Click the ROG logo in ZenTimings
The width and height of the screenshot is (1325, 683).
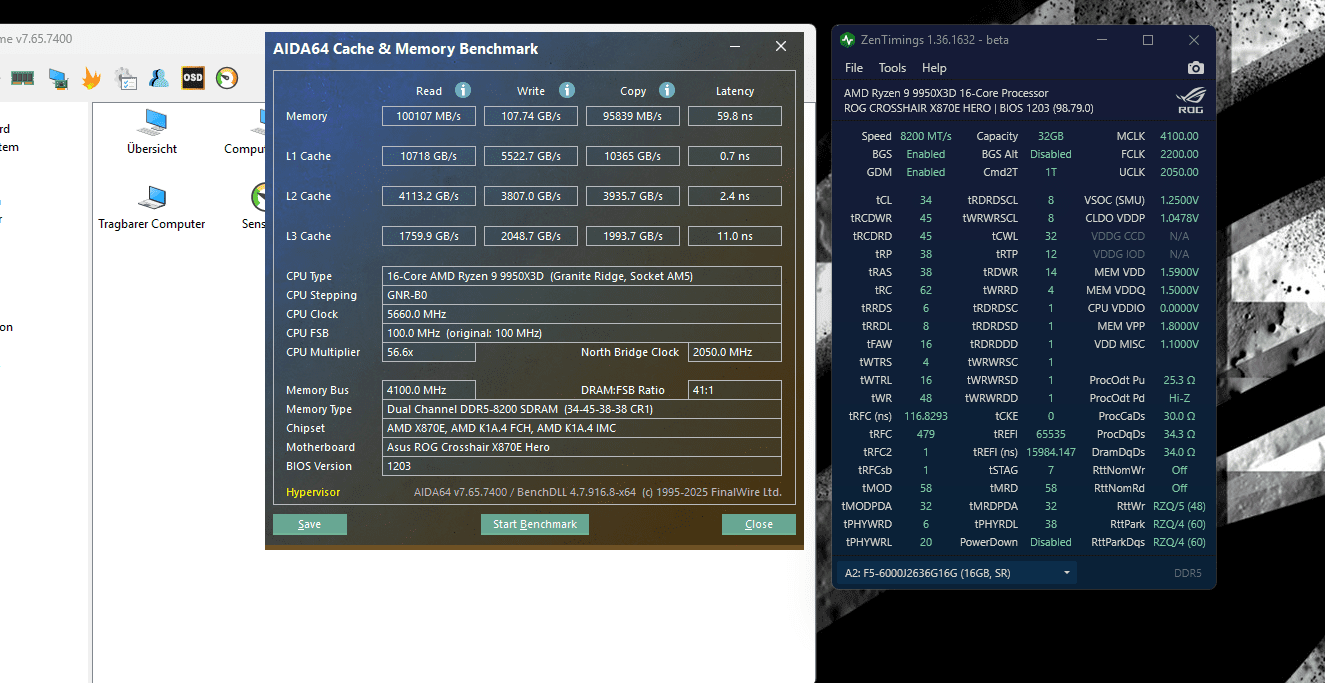pyautogui.click(x=1191, y=100)
